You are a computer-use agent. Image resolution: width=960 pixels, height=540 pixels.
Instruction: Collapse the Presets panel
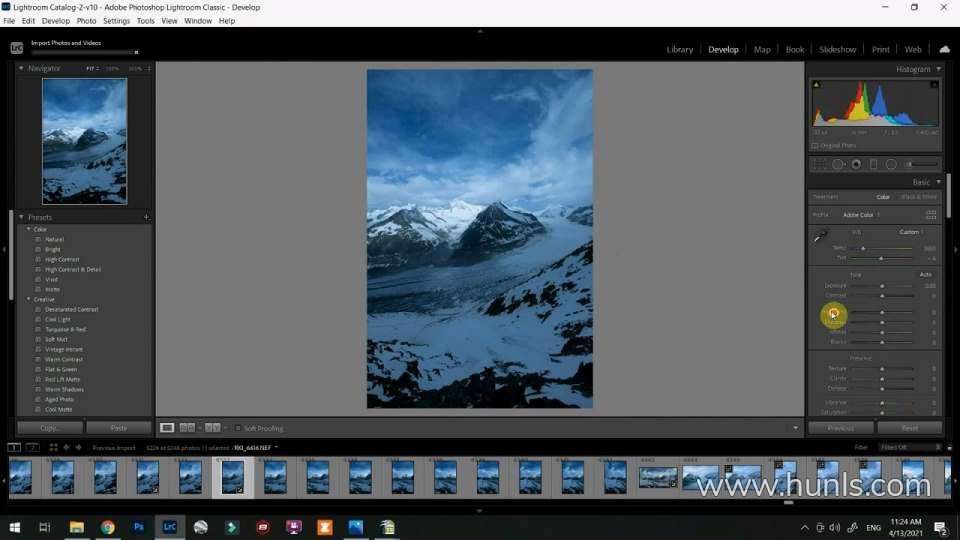[x=21, y=217]
